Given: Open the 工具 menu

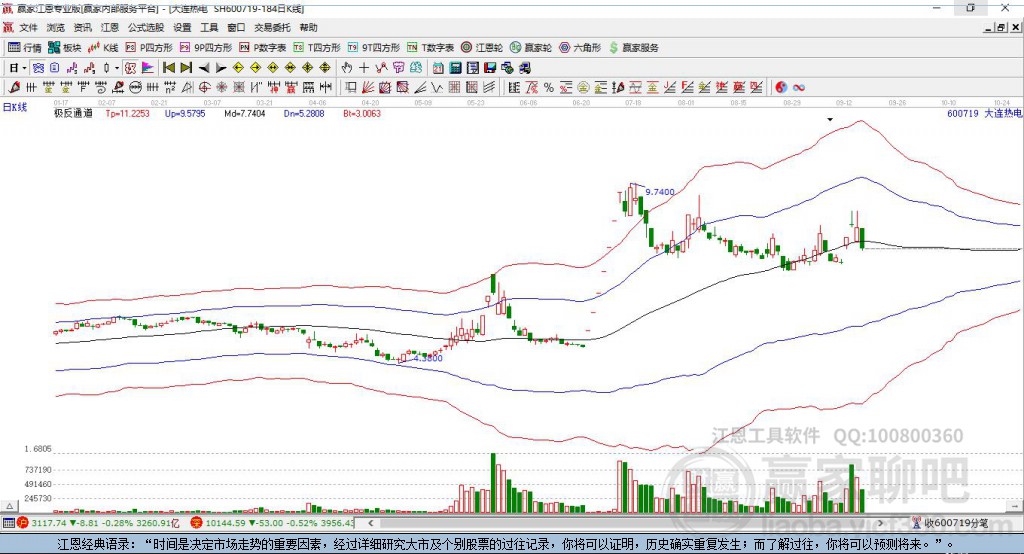Looking at the screenshot, I should tap(209, 27).
